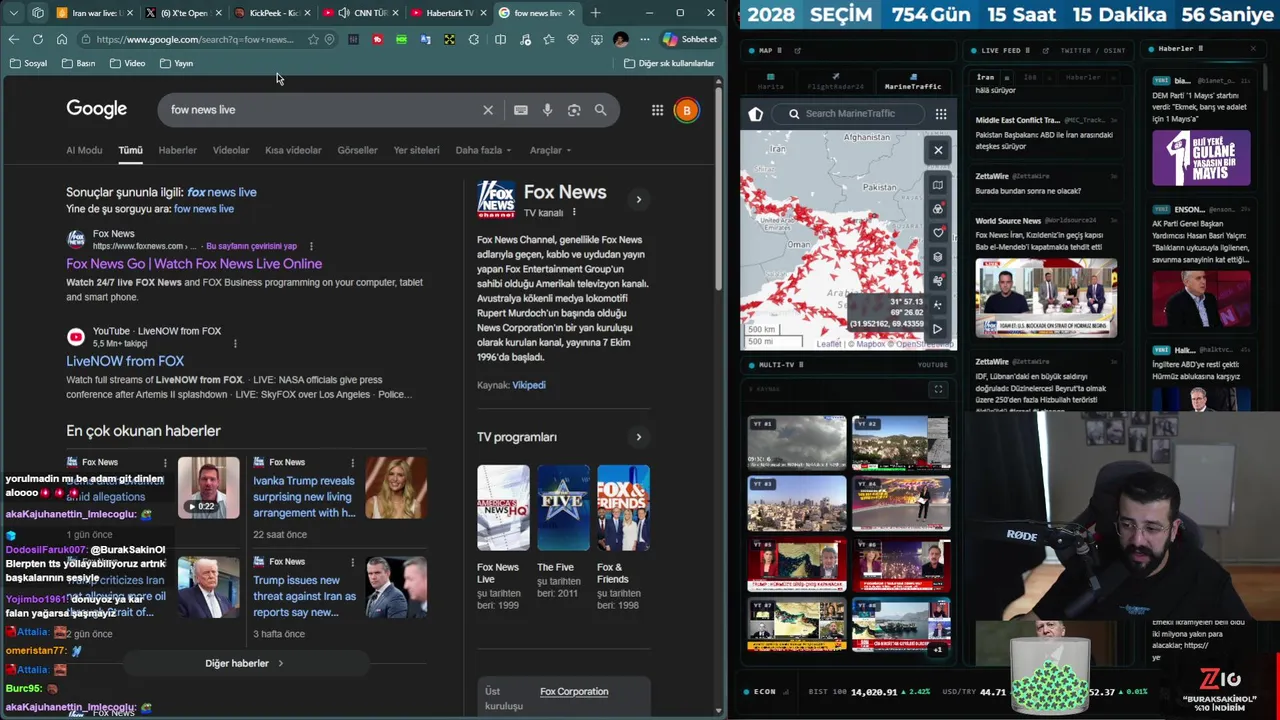Mute the CNN TÜR tab via speaker icon
Screen dimensions: 1280x720
(x=344, y=13)
